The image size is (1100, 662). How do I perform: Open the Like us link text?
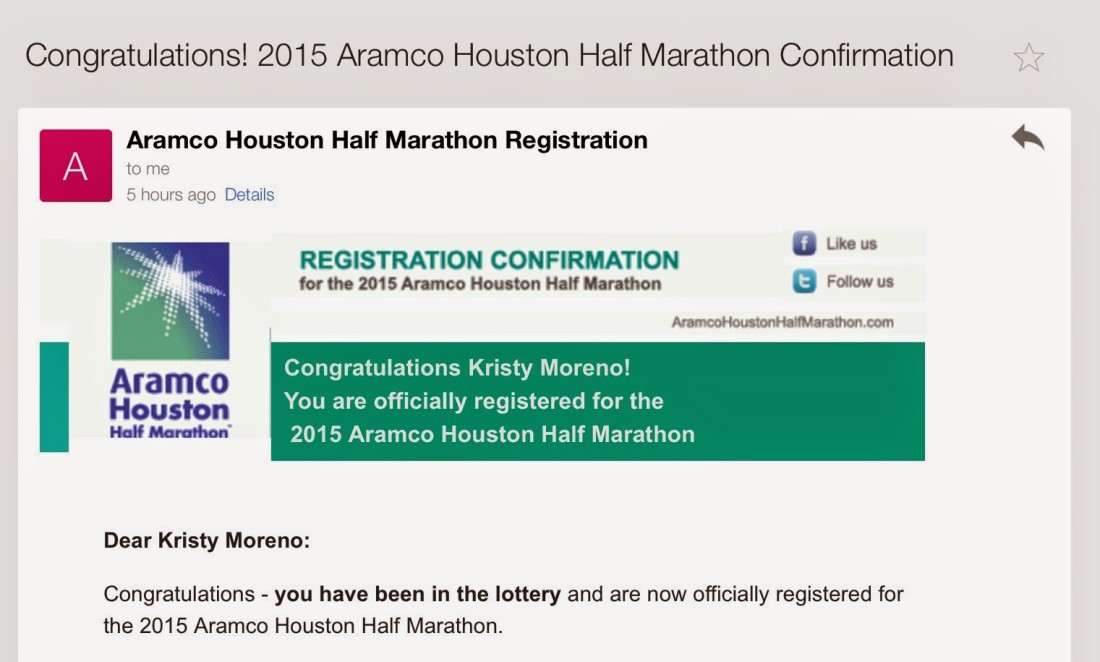[851, 243]
